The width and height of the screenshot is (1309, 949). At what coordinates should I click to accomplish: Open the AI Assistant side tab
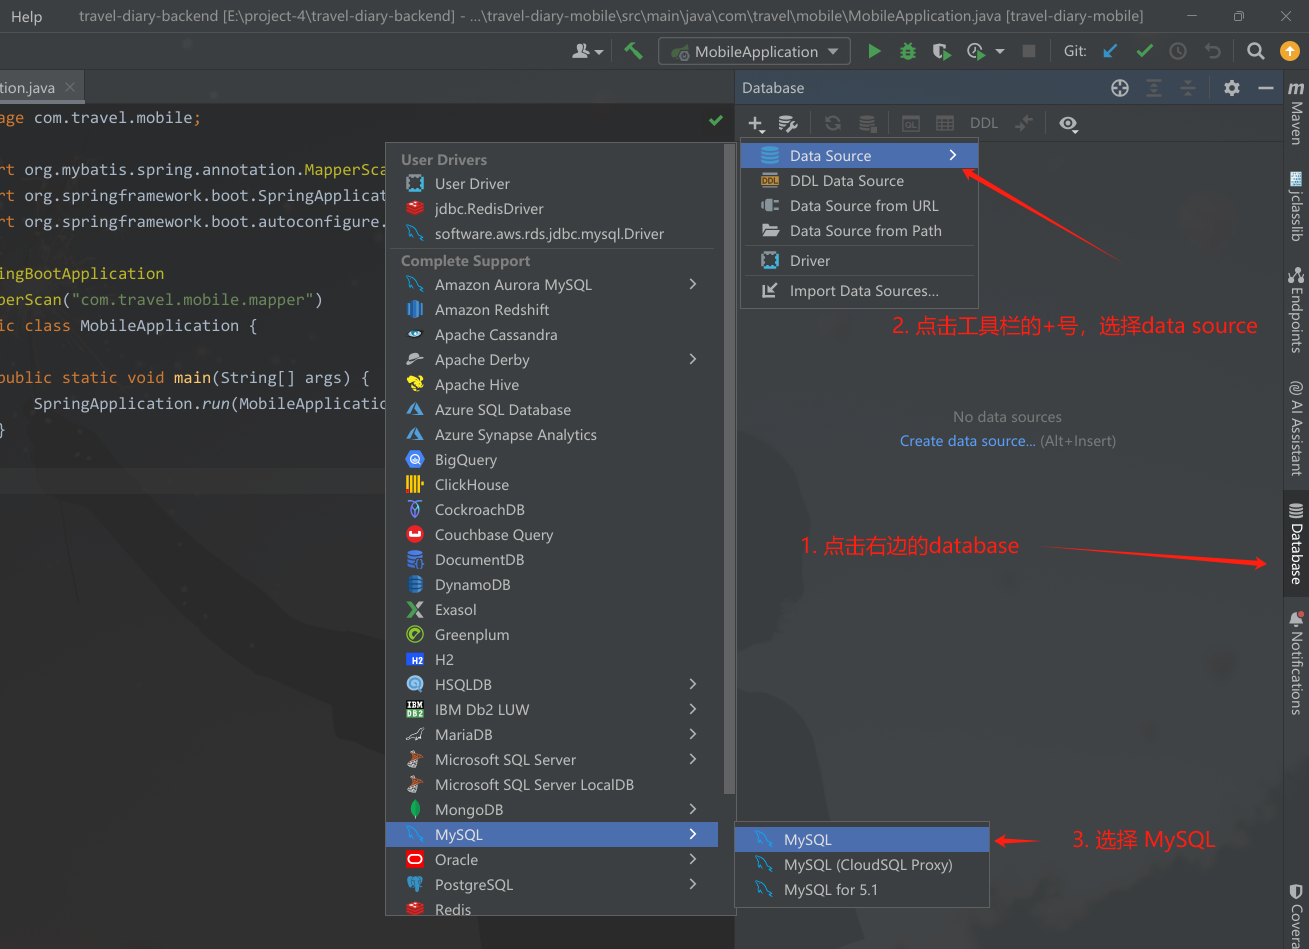click(1296, 427)
